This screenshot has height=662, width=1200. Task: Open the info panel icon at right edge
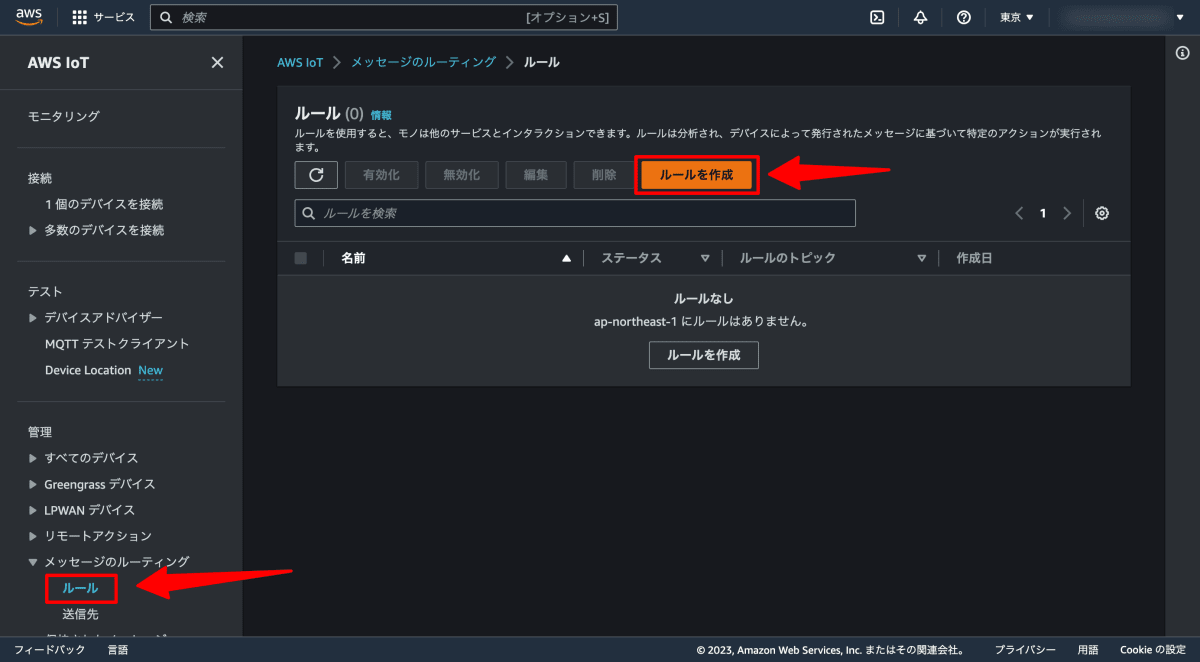(x=1183, y=54)
